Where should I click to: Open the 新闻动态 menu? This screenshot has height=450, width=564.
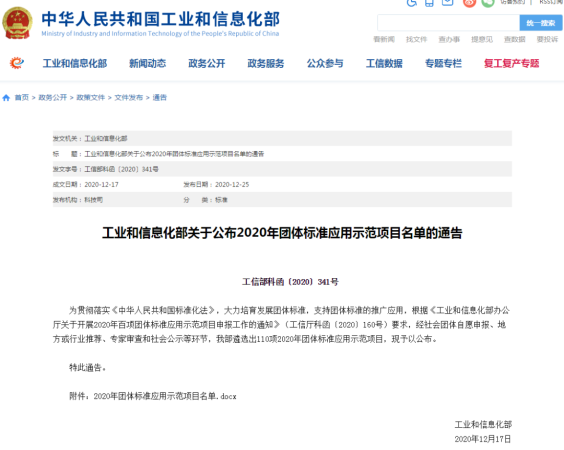point(147,63)
